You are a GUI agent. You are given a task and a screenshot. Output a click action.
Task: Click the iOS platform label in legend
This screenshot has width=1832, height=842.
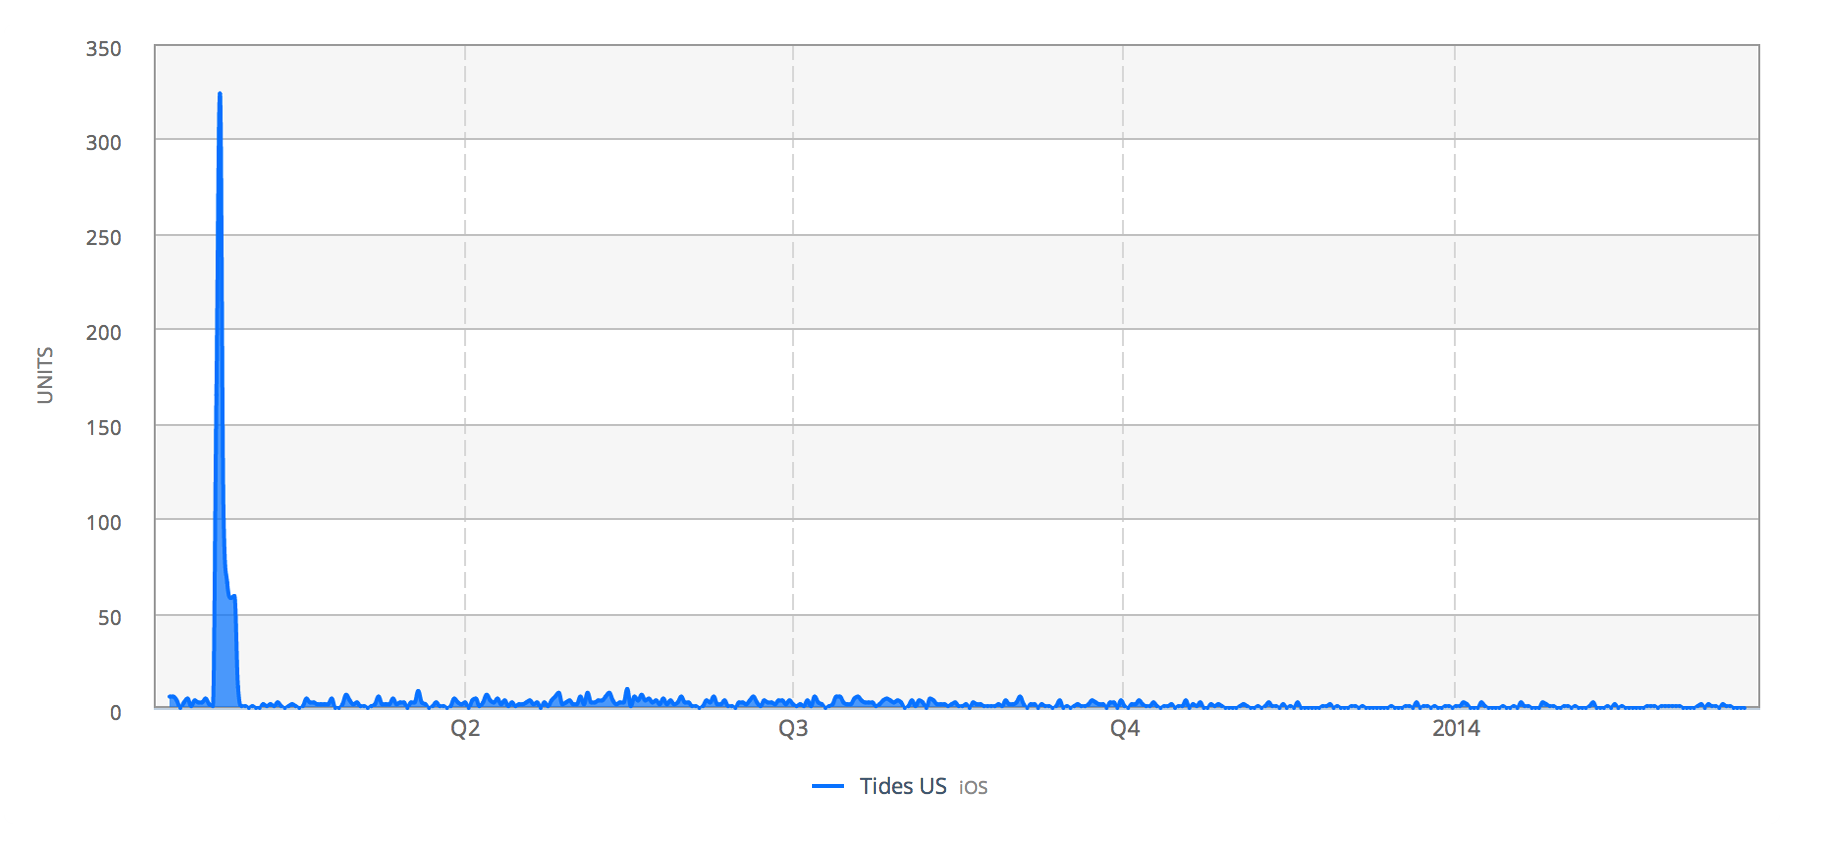point(973,788)
